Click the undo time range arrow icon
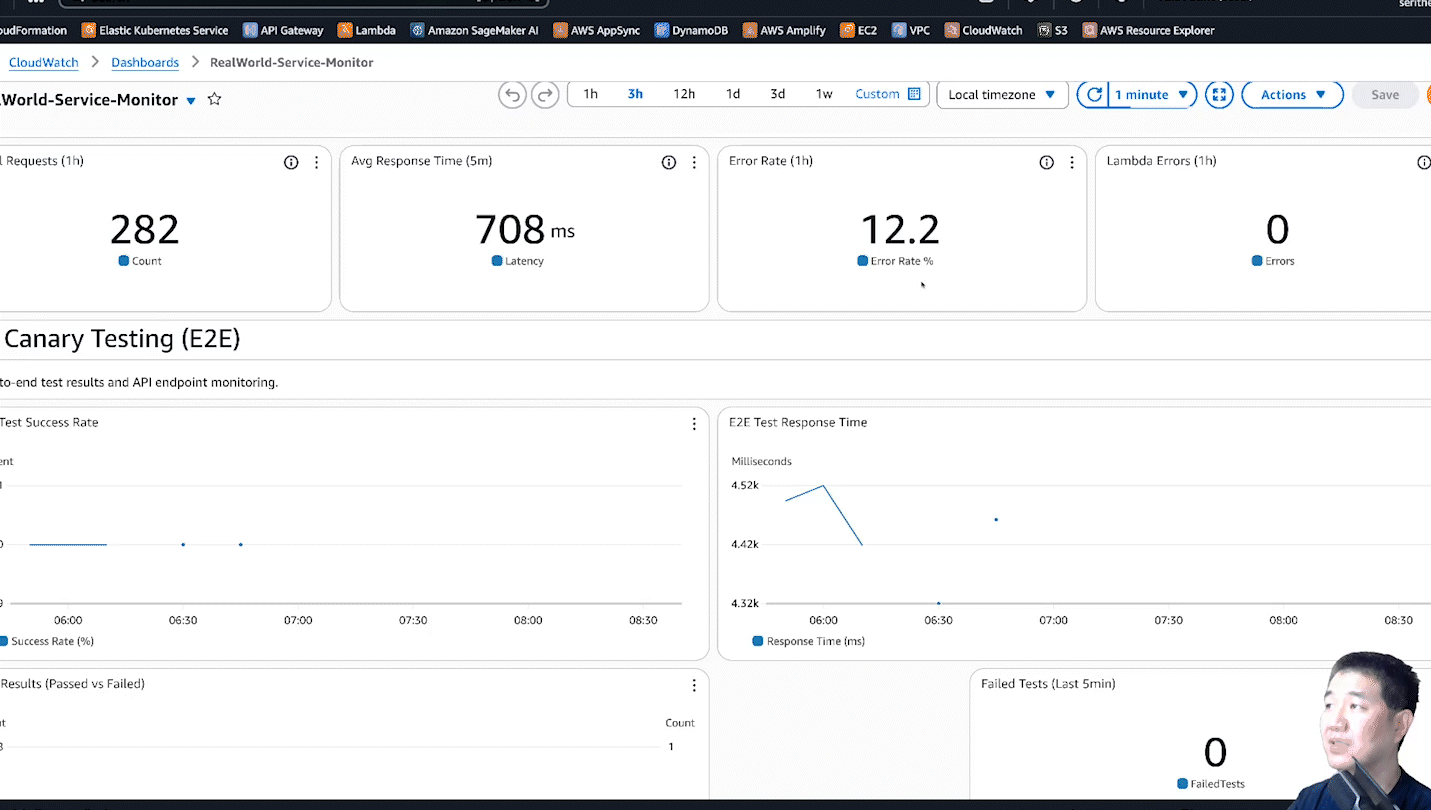The width and height of the screenshot is (1431, 810). [x=512, y=95]
